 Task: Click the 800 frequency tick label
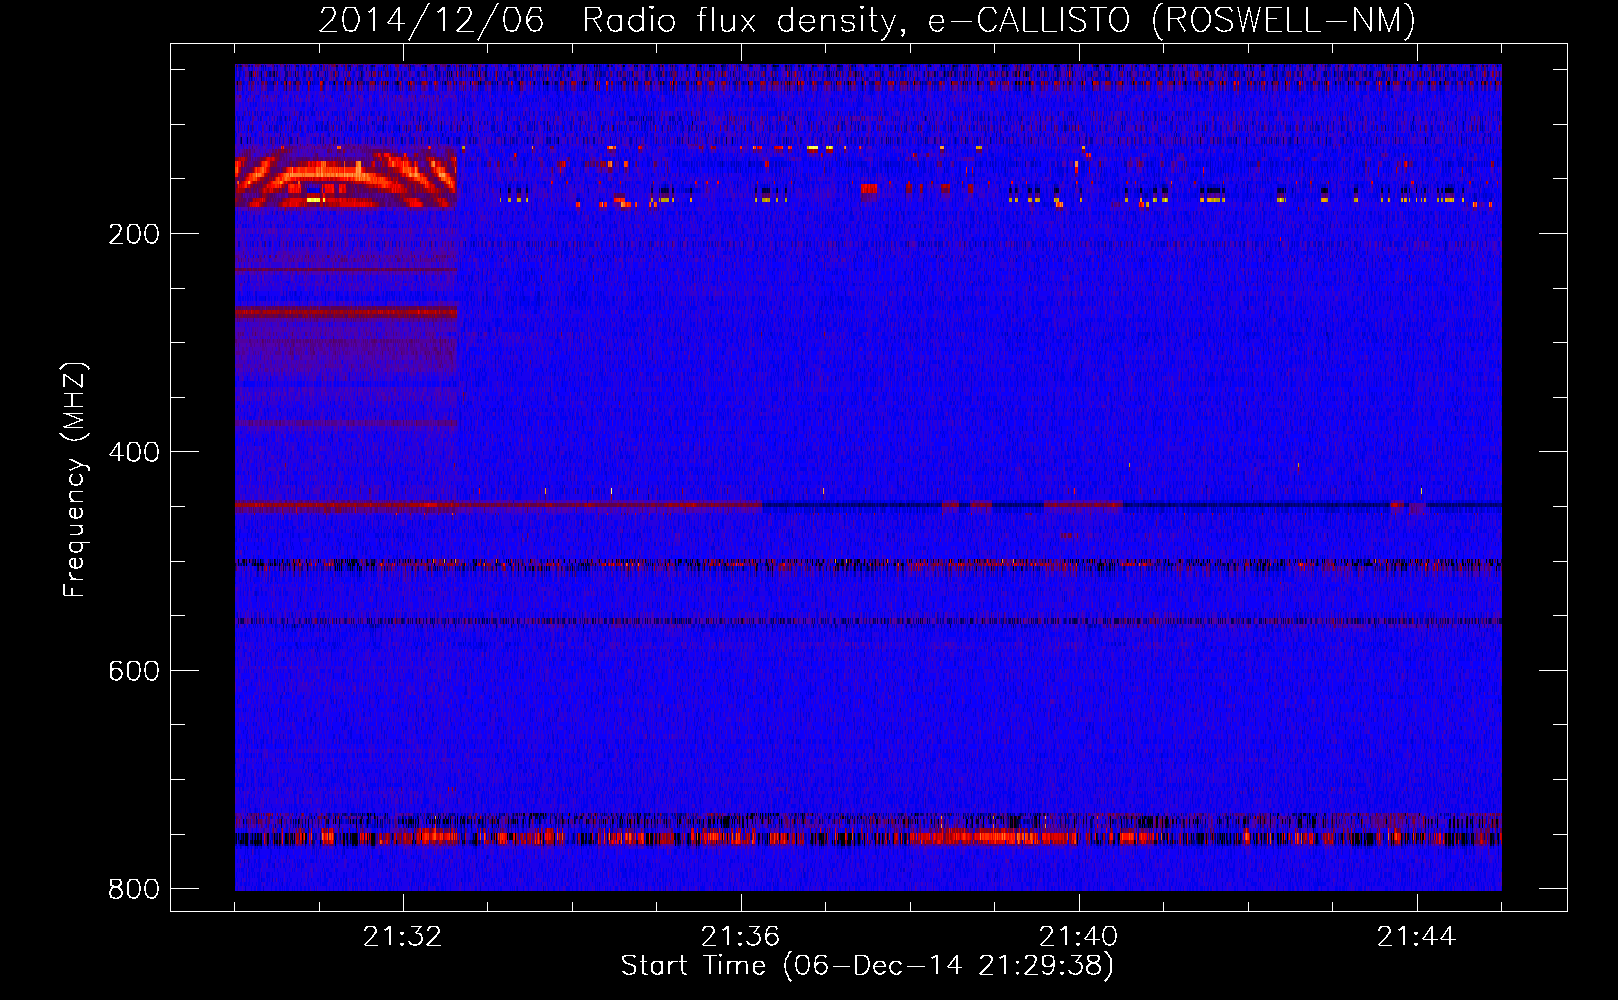[134, 889]
